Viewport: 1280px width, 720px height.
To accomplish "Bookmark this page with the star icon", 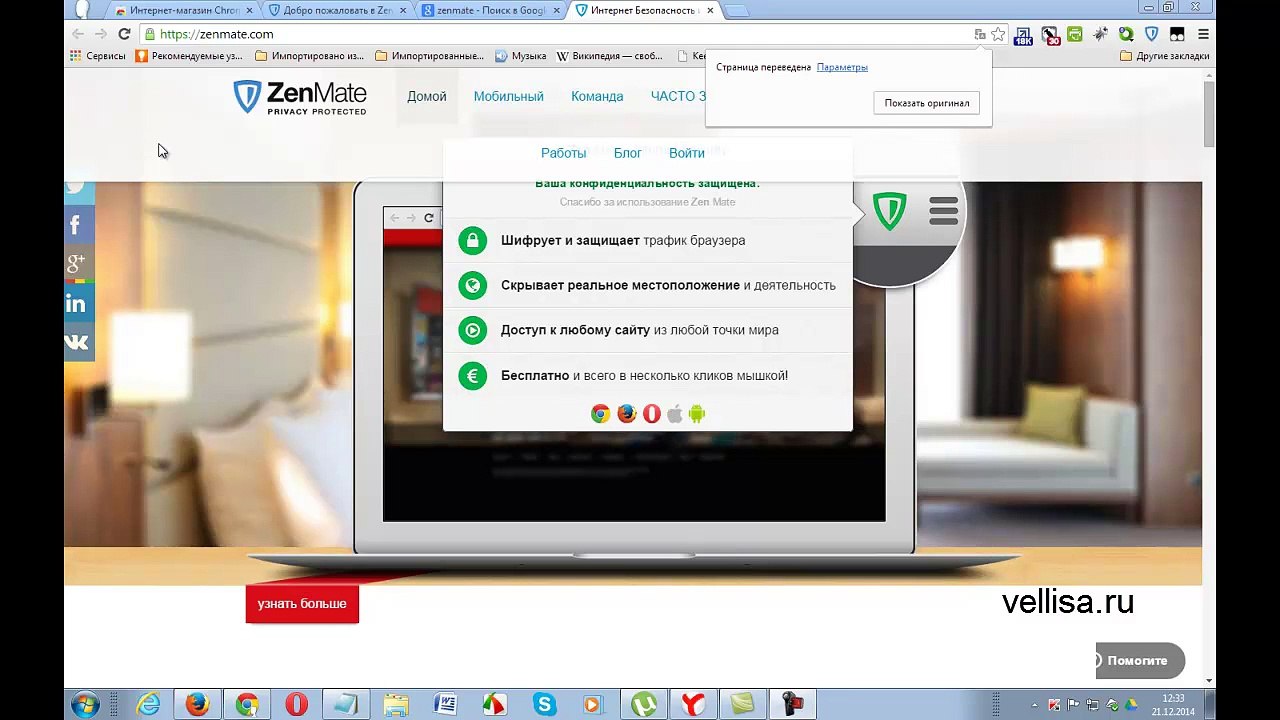I will [x=998, y=34].
